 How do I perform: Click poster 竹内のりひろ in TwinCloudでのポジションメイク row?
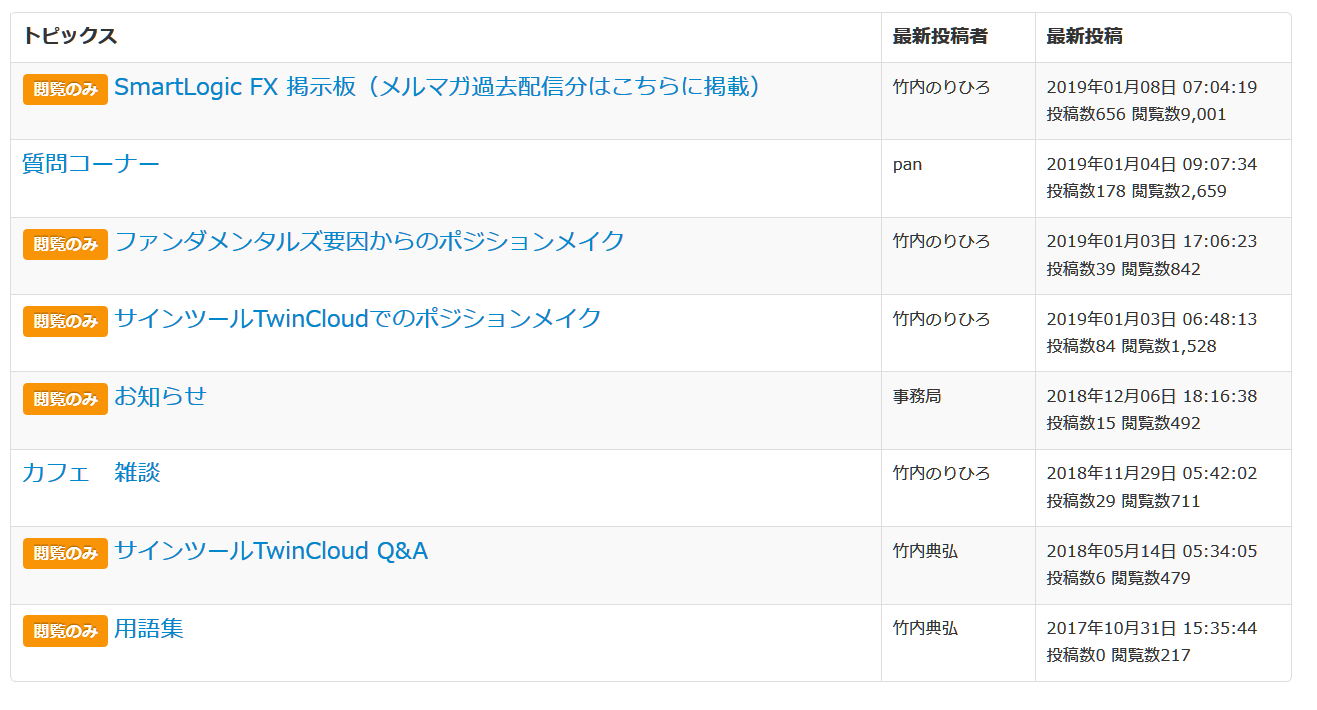tap(941, 319)
